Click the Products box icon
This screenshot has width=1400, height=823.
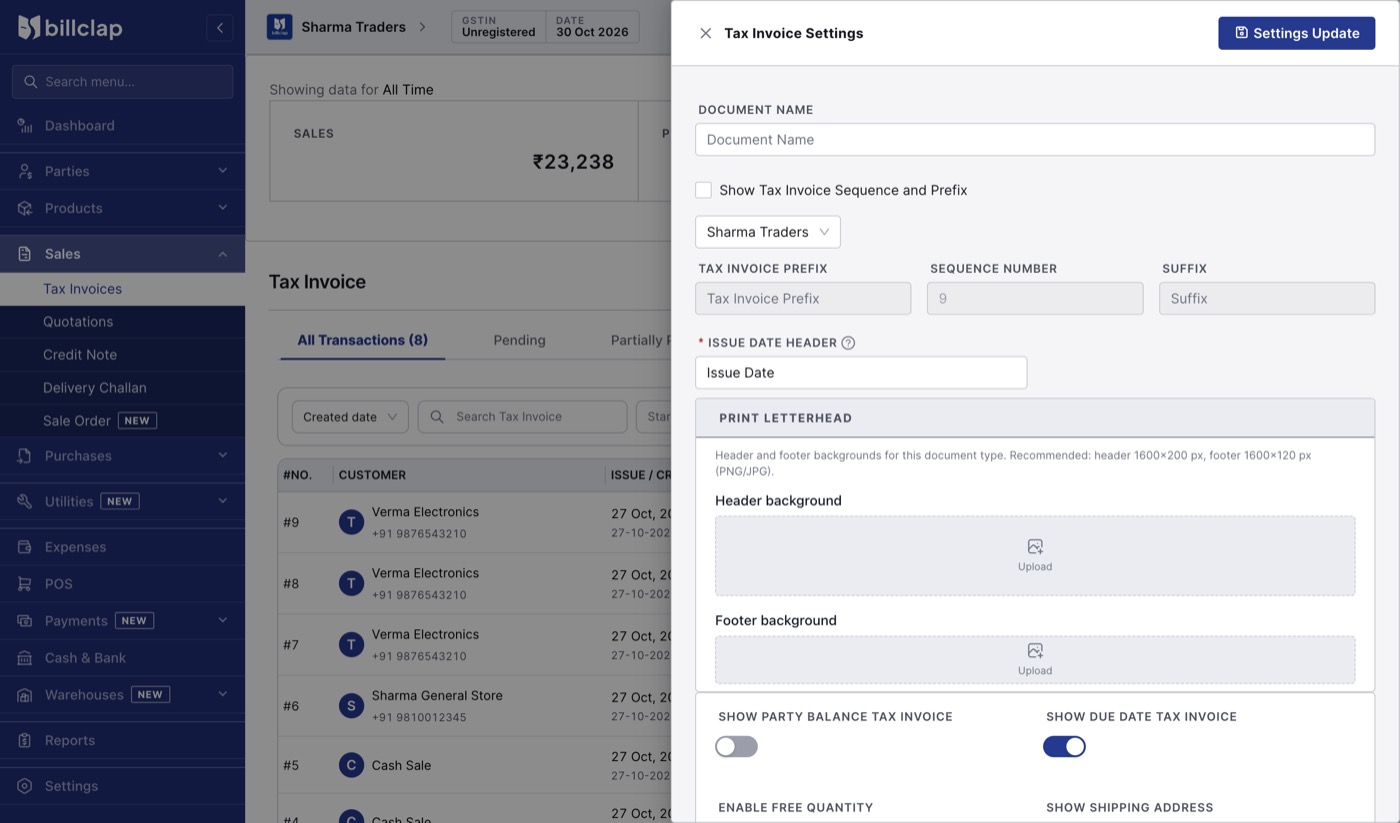[x=25, y=208]
